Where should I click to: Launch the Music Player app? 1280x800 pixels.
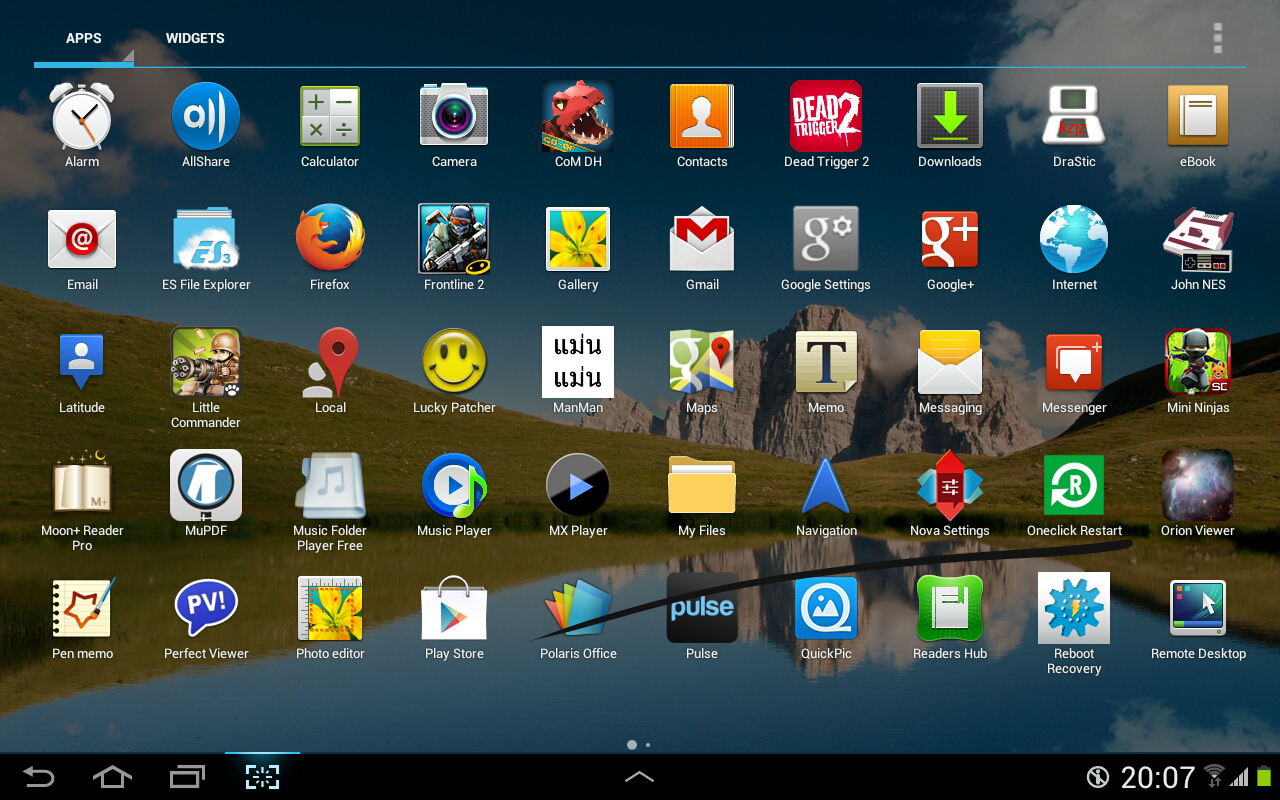coord(454,485)
